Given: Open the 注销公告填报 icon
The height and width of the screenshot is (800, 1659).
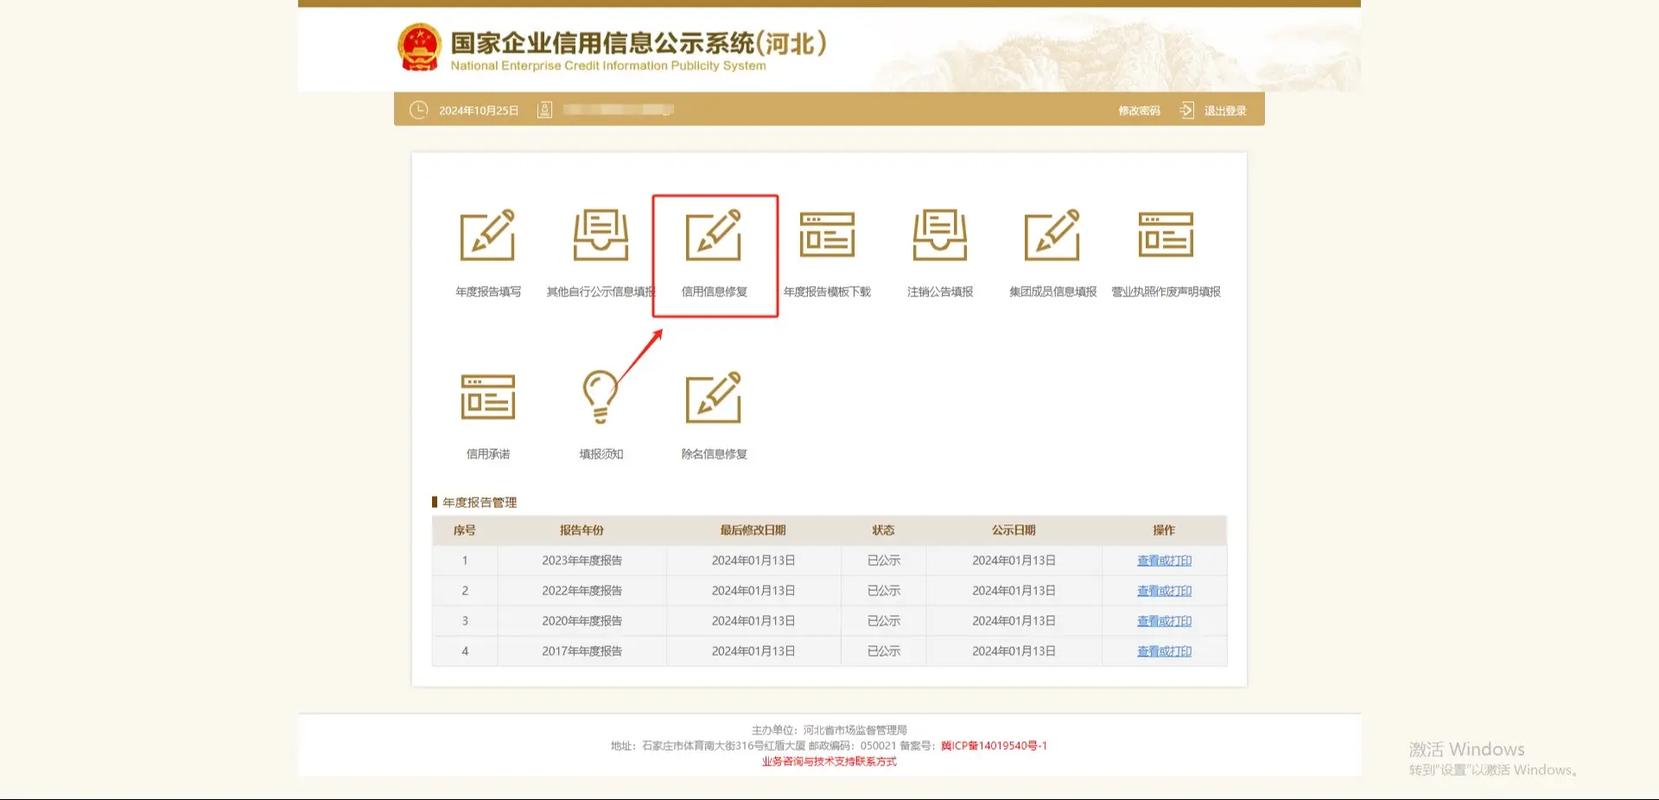Looking at the screenshot, I should point(940,235).
